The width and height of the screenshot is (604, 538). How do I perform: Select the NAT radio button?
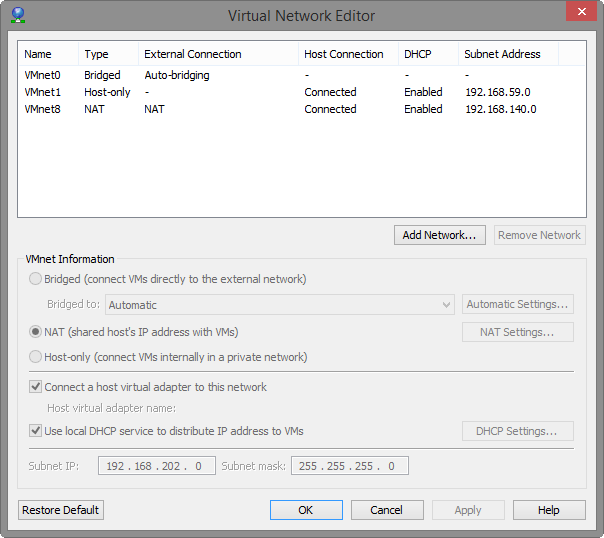(x=35, y=332)
